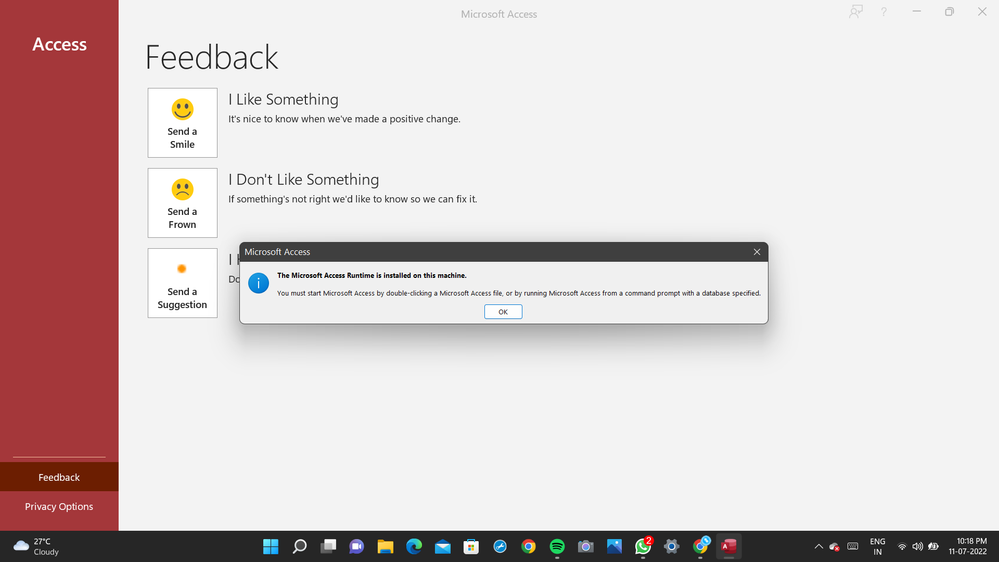
Task: Click the Access icon in the taskbar
Action: (x=729, y=546)
